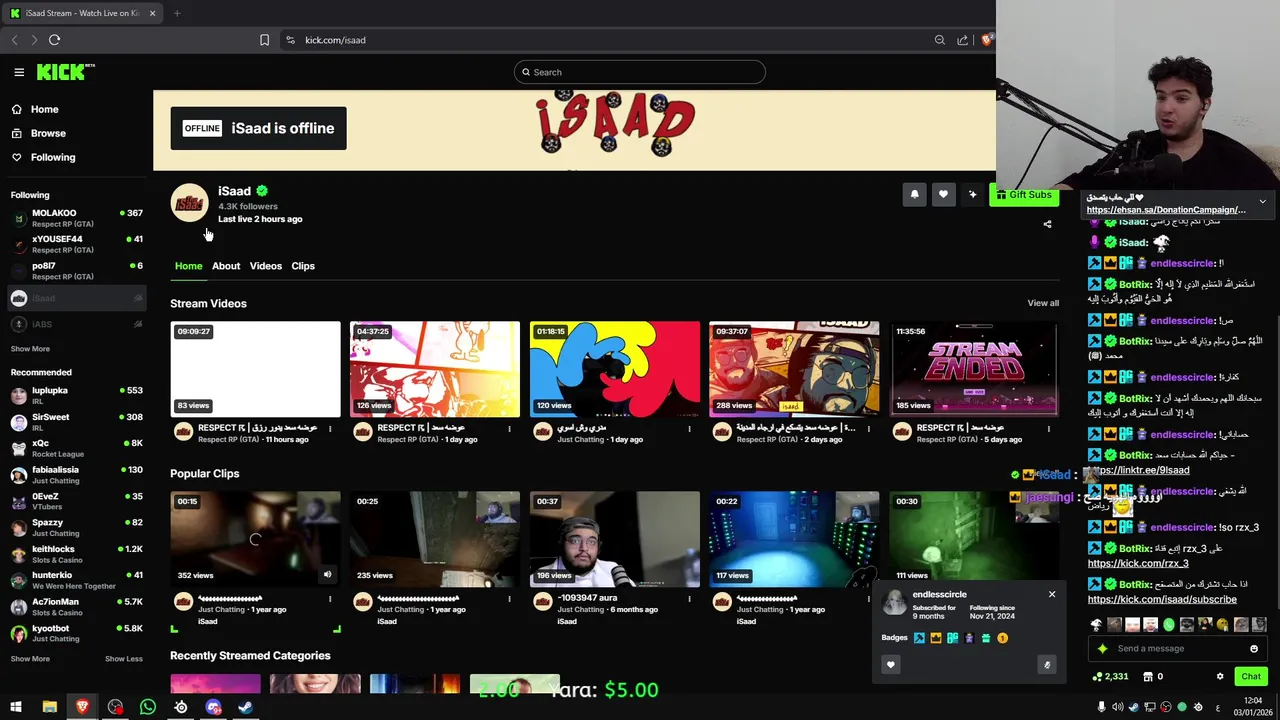Open the xYOUSEF44 followed channel
The image size is (1280, 720).
pos(77,244)
